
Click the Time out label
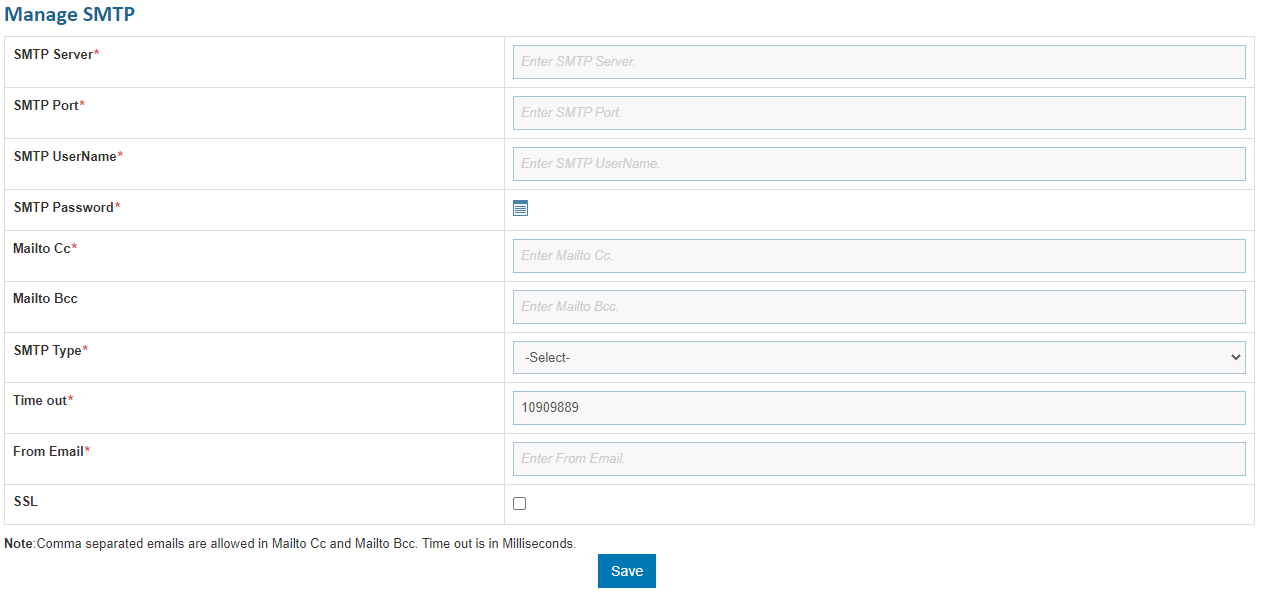(39, 399)
